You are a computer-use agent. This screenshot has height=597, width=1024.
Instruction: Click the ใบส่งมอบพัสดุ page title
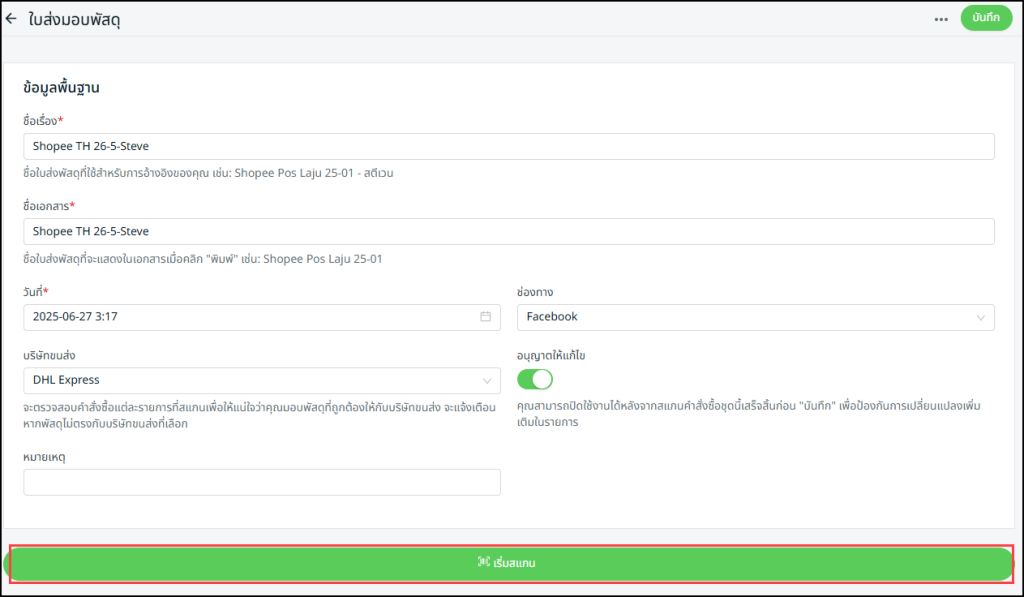click(75, 19)
